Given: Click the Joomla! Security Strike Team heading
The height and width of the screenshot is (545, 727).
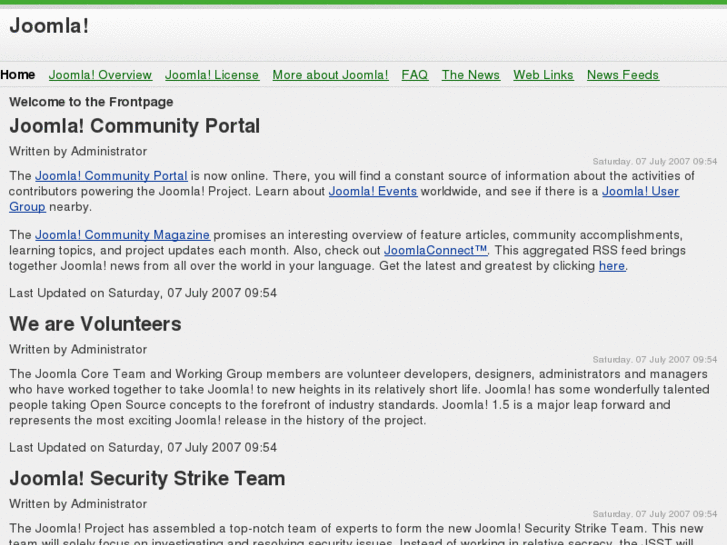Looking at the screenshot, I should pyautogui.click(x=147, y=478).
